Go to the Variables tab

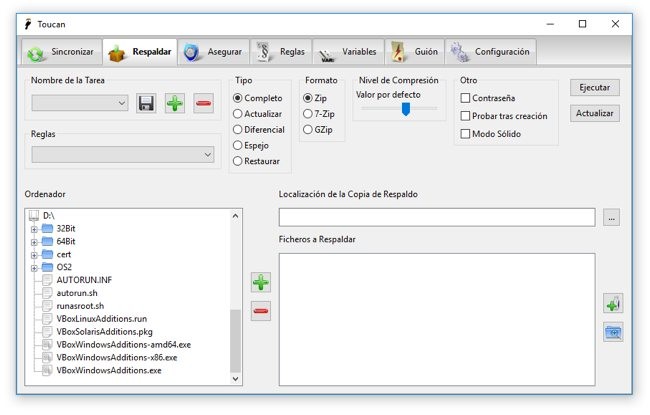coord(349,52)
